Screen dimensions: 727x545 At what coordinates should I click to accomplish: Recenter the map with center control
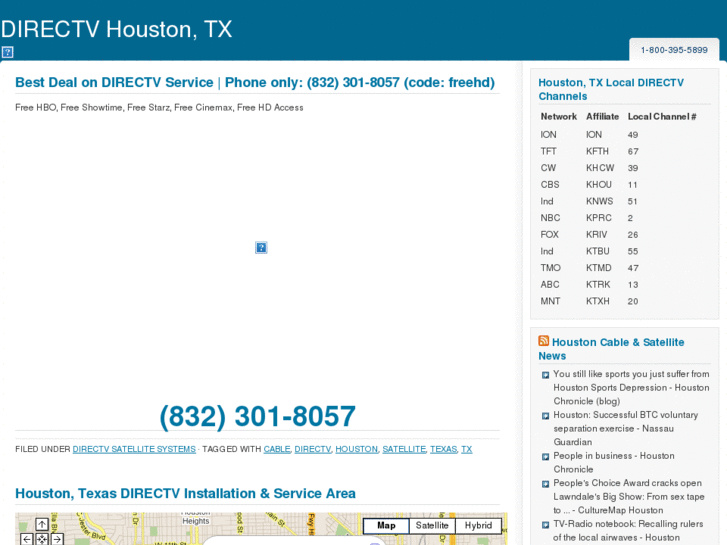pyautogui.click(x=42, y=539)
